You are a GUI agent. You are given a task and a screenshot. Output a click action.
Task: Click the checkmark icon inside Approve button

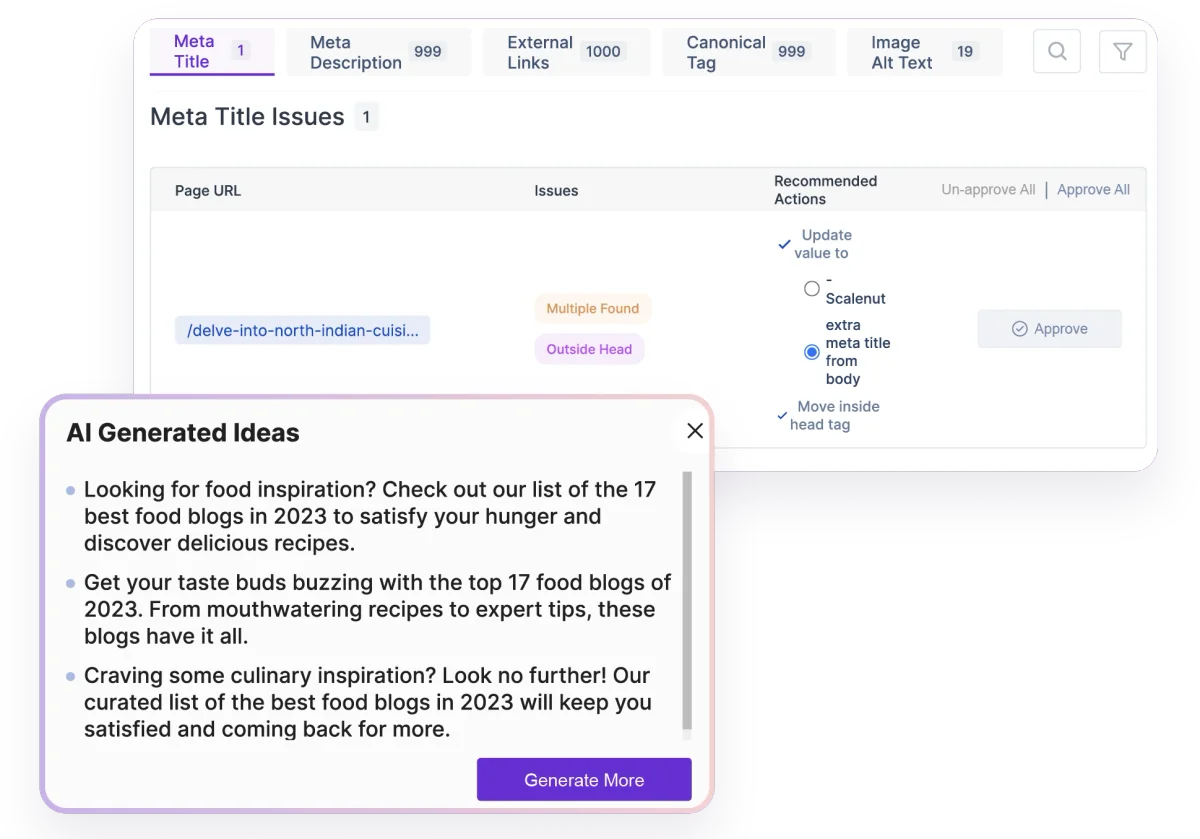point(1019,328)
